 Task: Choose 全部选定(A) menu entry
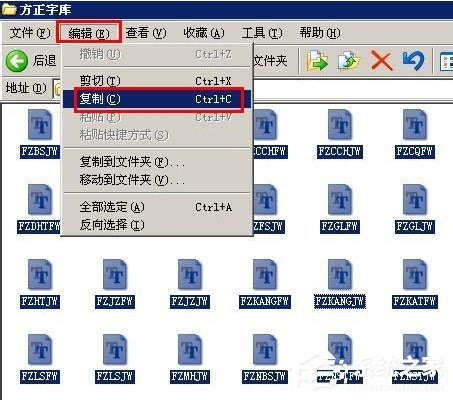[x=157, y=207]
